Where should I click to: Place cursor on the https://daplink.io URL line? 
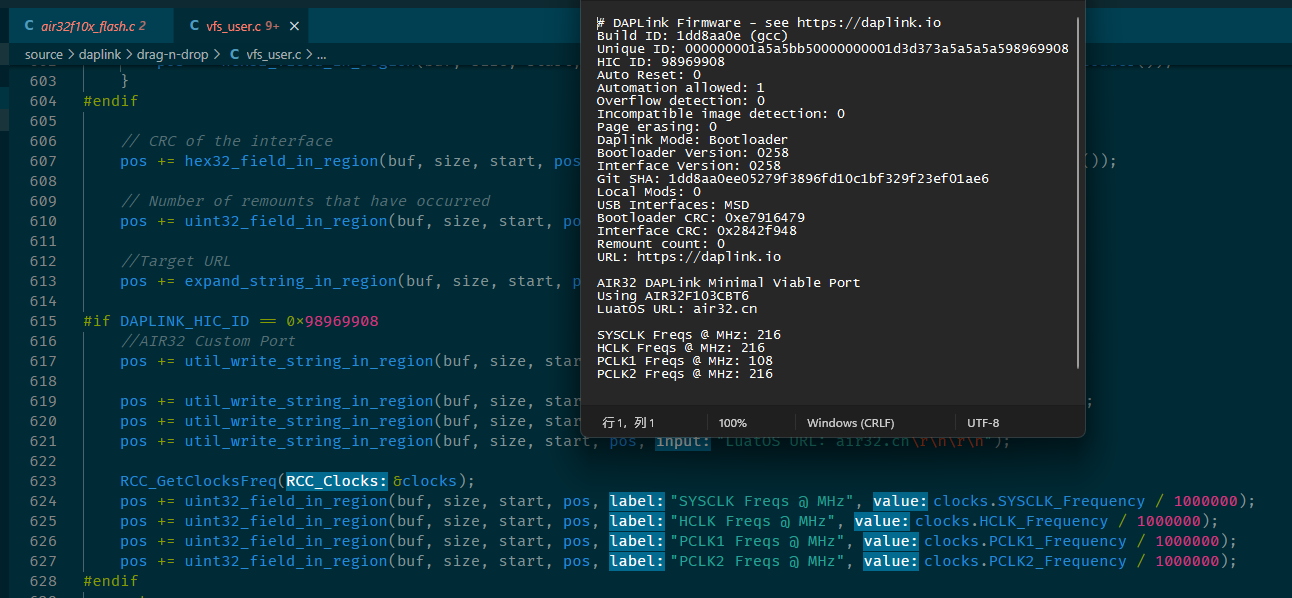tap(689, 257)
